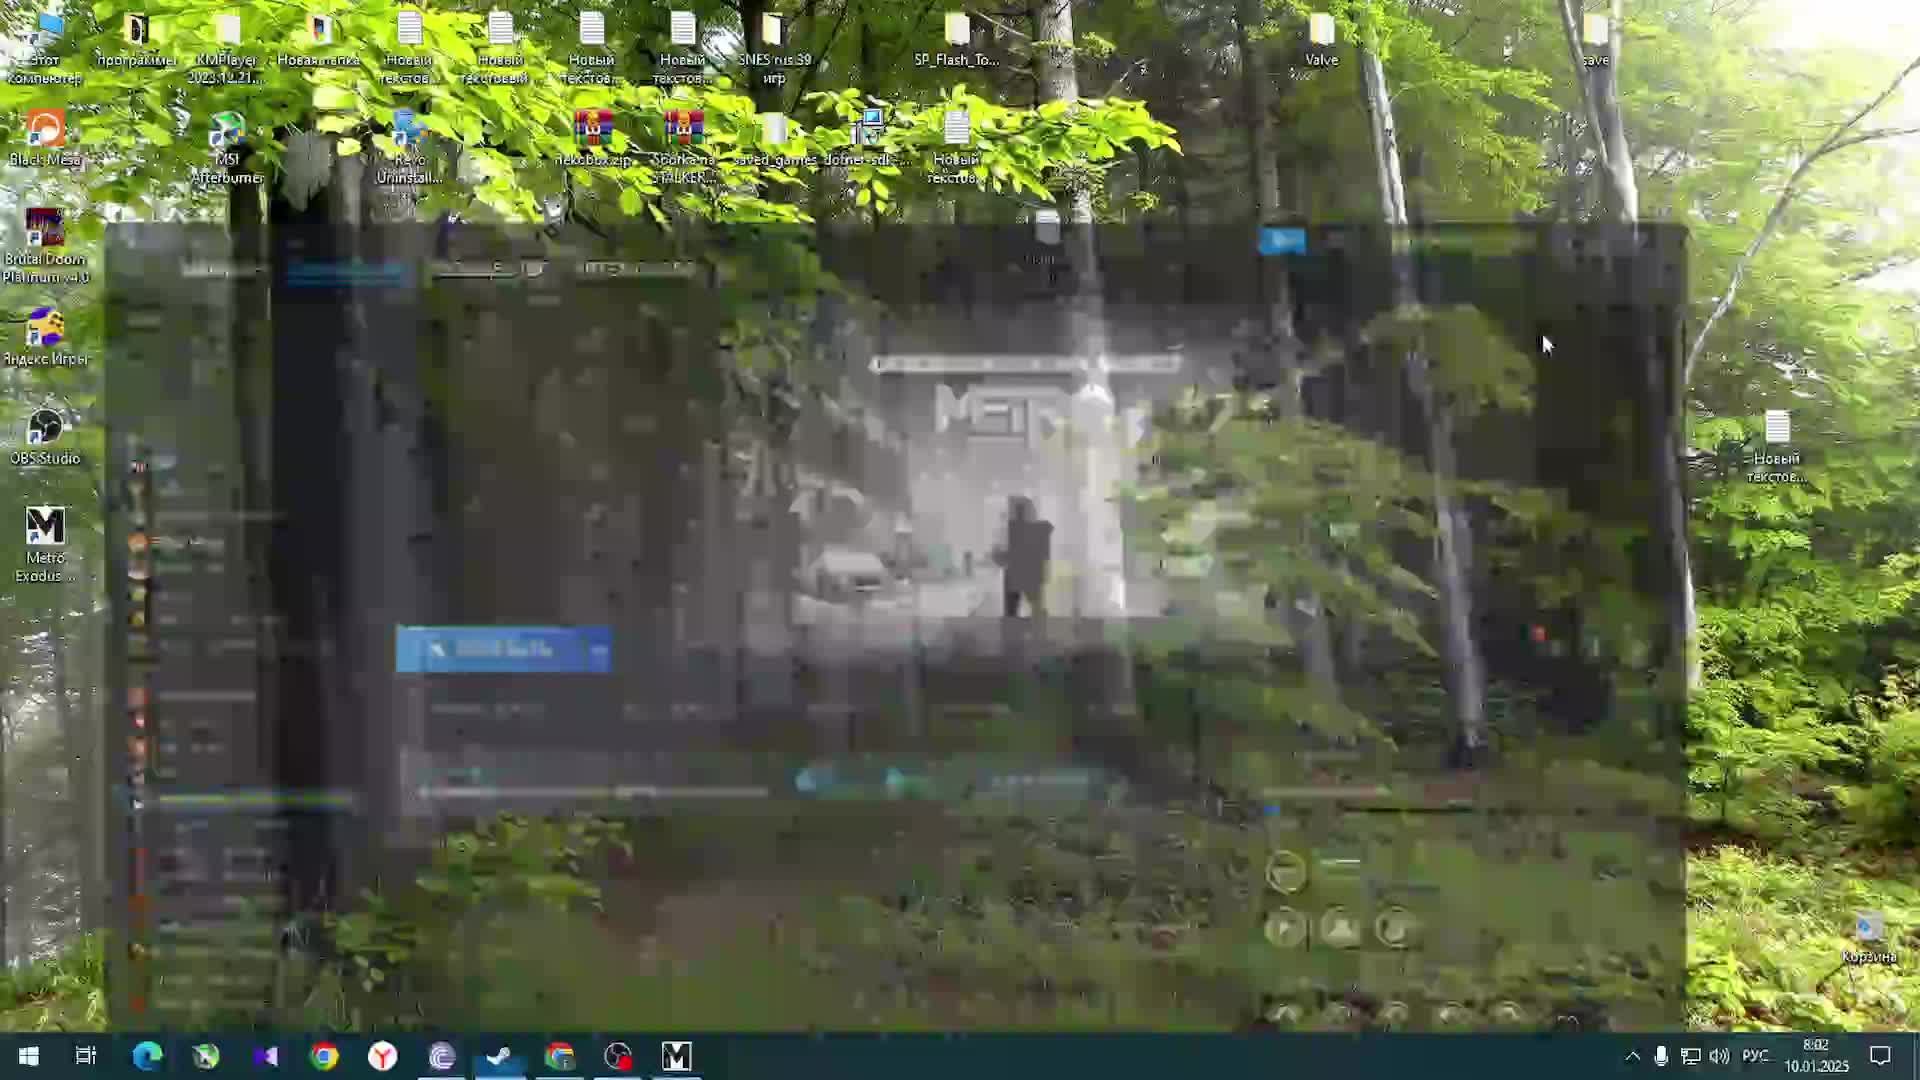Select the OBS Studio desktop shortcut
This screenshot has height=1080, width=1920.
[x=44, y=437]
